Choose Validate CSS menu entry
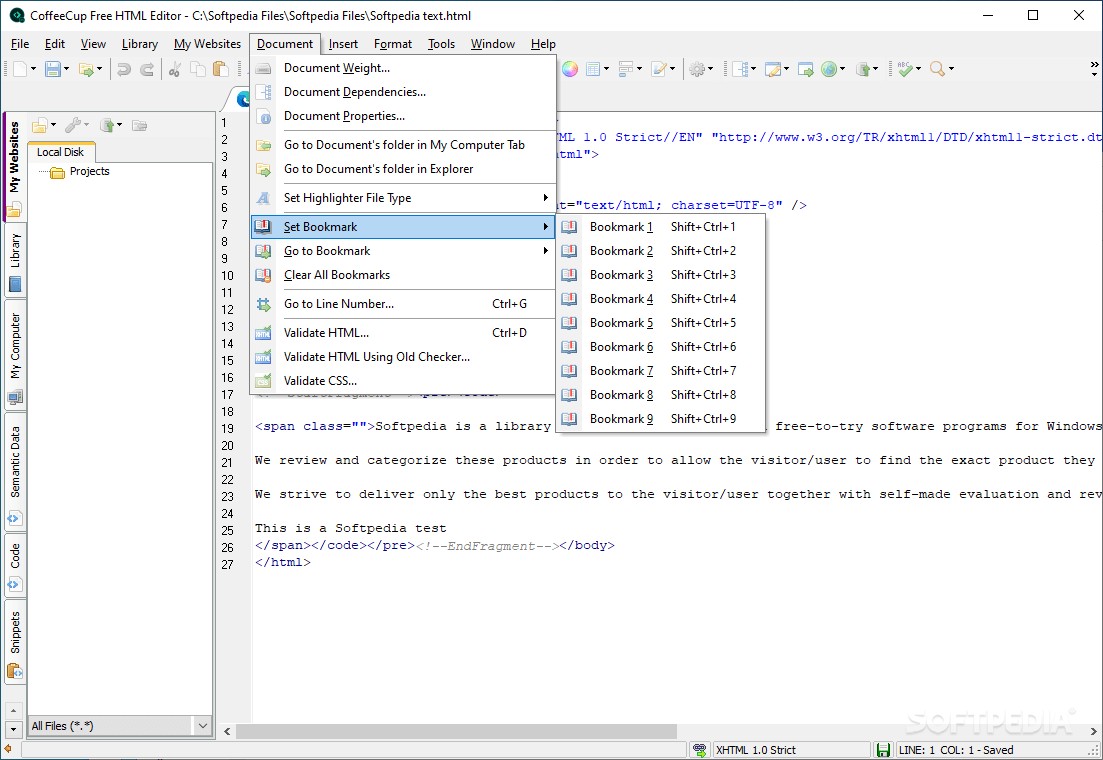This screenshot has width=1103, height=760. coord(403,381)
